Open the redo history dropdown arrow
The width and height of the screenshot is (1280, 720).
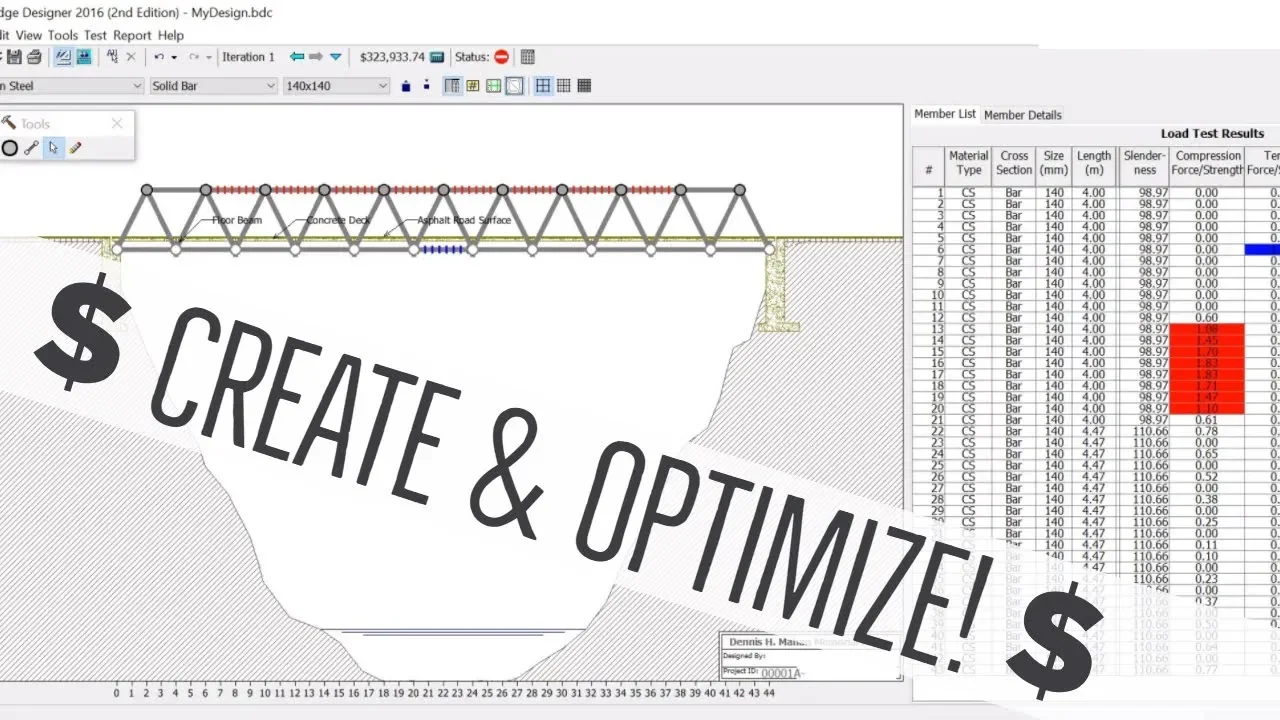(209, 57)
